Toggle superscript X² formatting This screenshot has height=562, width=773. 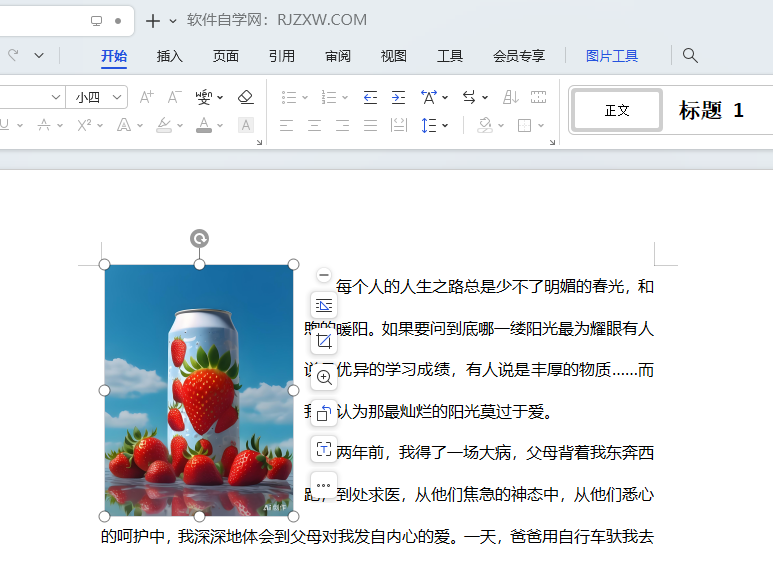tap(84, 125)
